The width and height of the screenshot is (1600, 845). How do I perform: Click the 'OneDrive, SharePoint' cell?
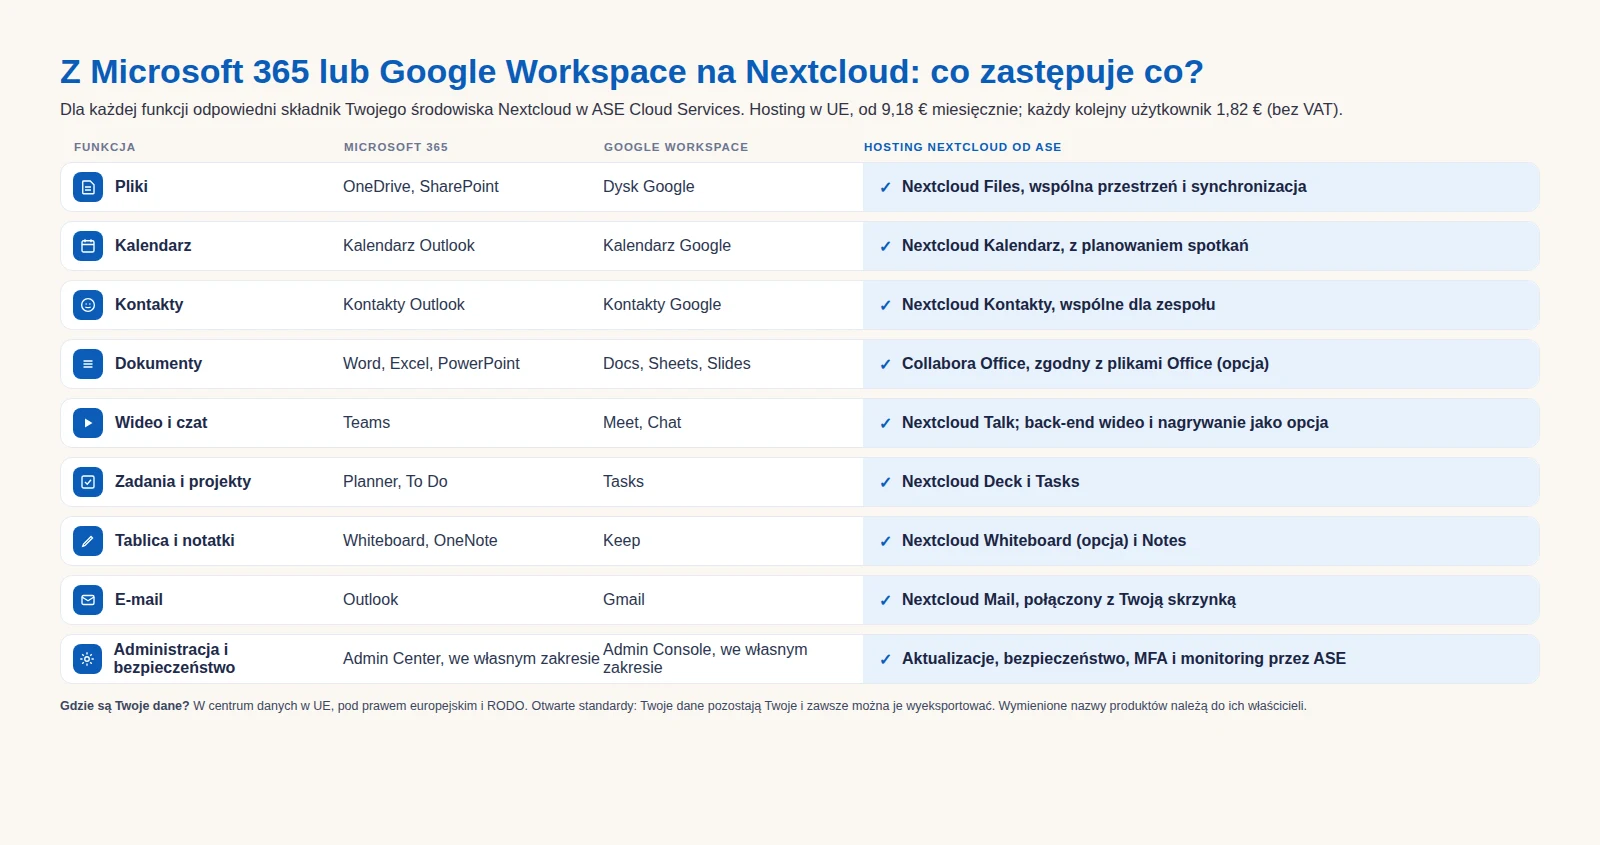[x=421, y=187]
